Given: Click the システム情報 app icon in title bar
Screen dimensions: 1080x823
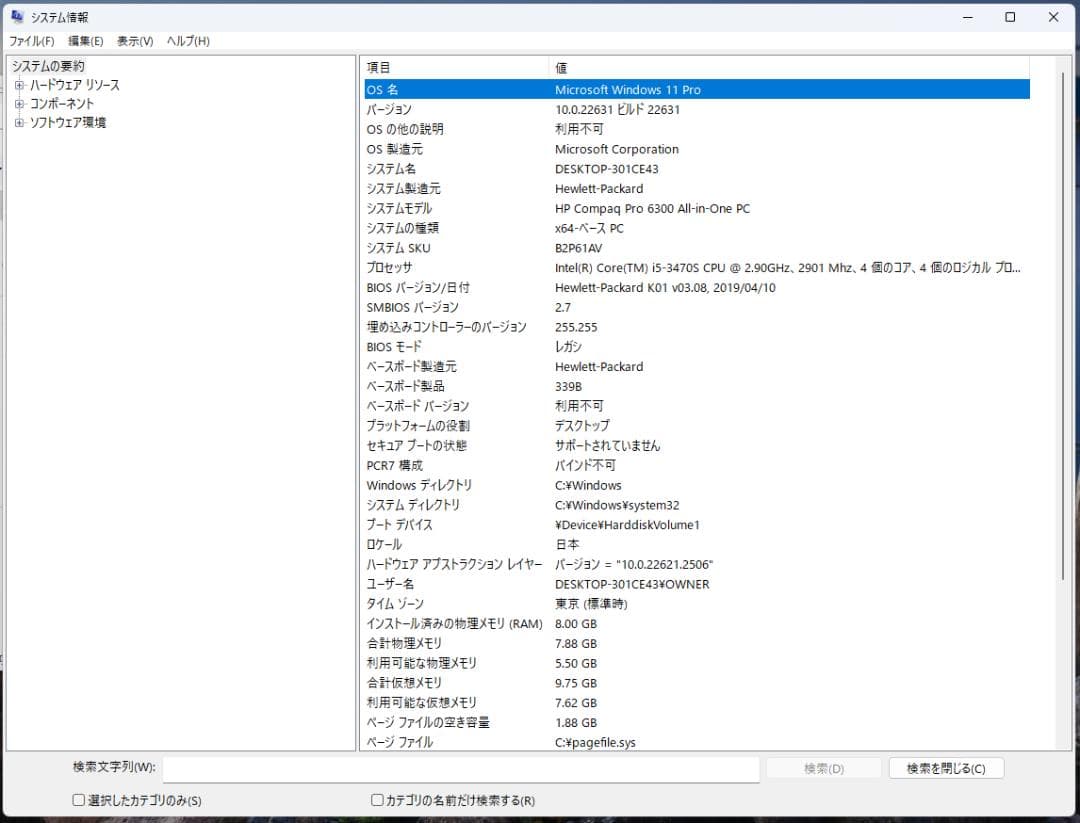Looking at the screenshot, I should 18,16.
